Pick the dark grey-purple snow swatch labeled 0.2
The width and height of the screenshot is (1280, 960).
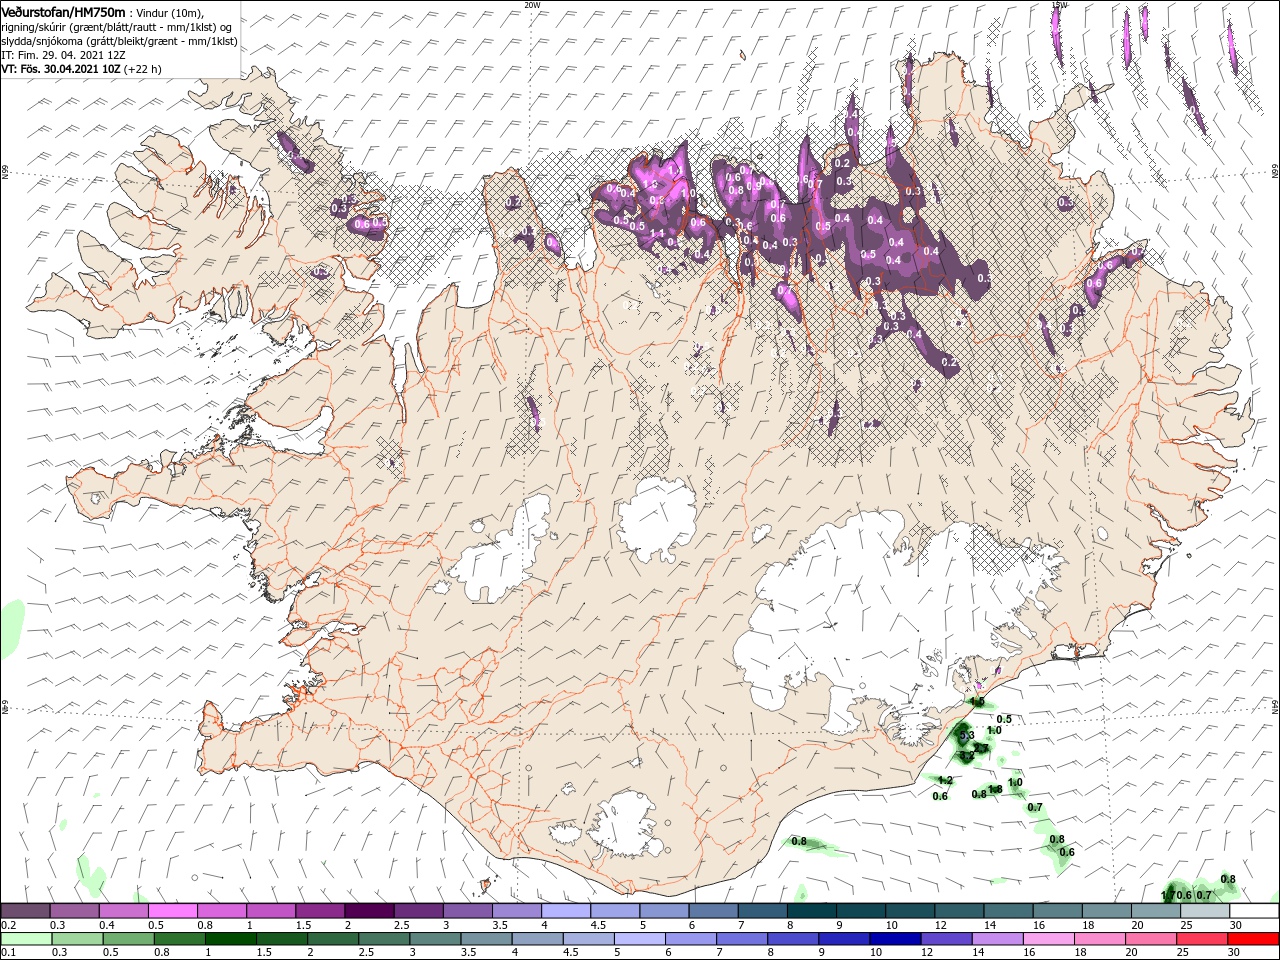(25, 911)
